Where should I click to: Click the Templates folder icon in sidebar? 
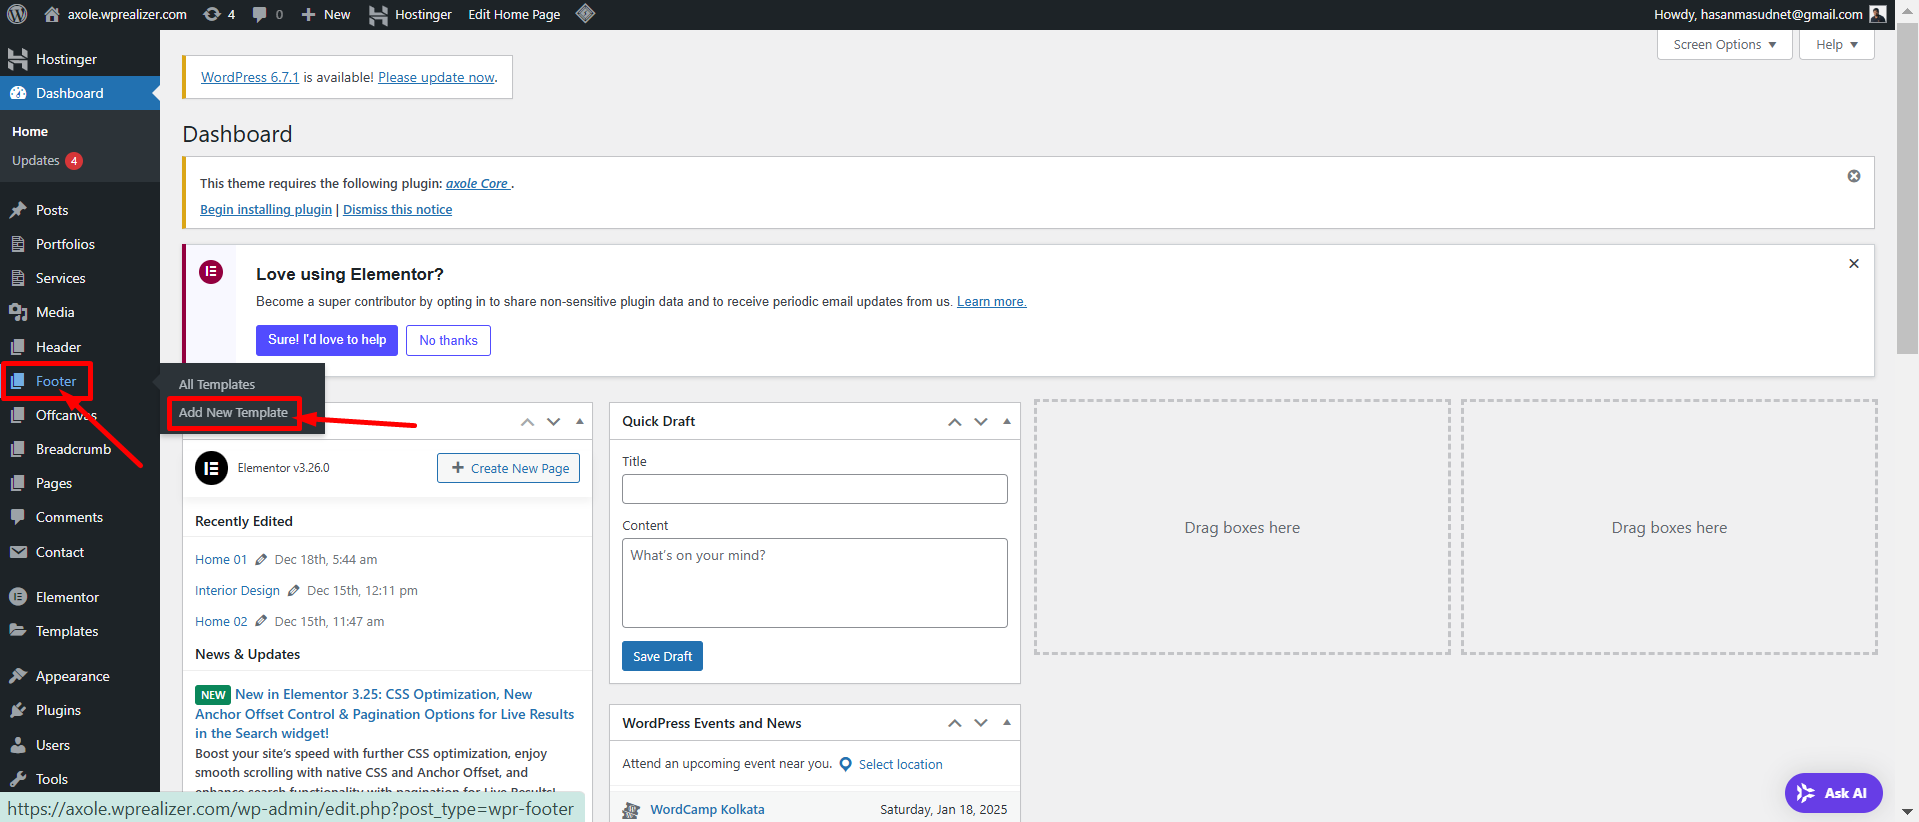click(18, 631)
